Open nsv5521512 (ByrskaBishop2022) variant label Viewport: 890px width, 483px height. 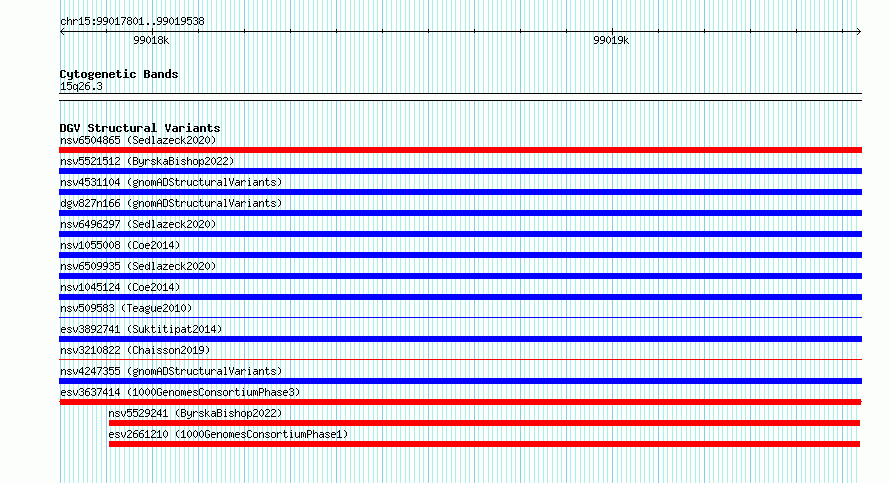pyautogui.click(x=147, y=161)
